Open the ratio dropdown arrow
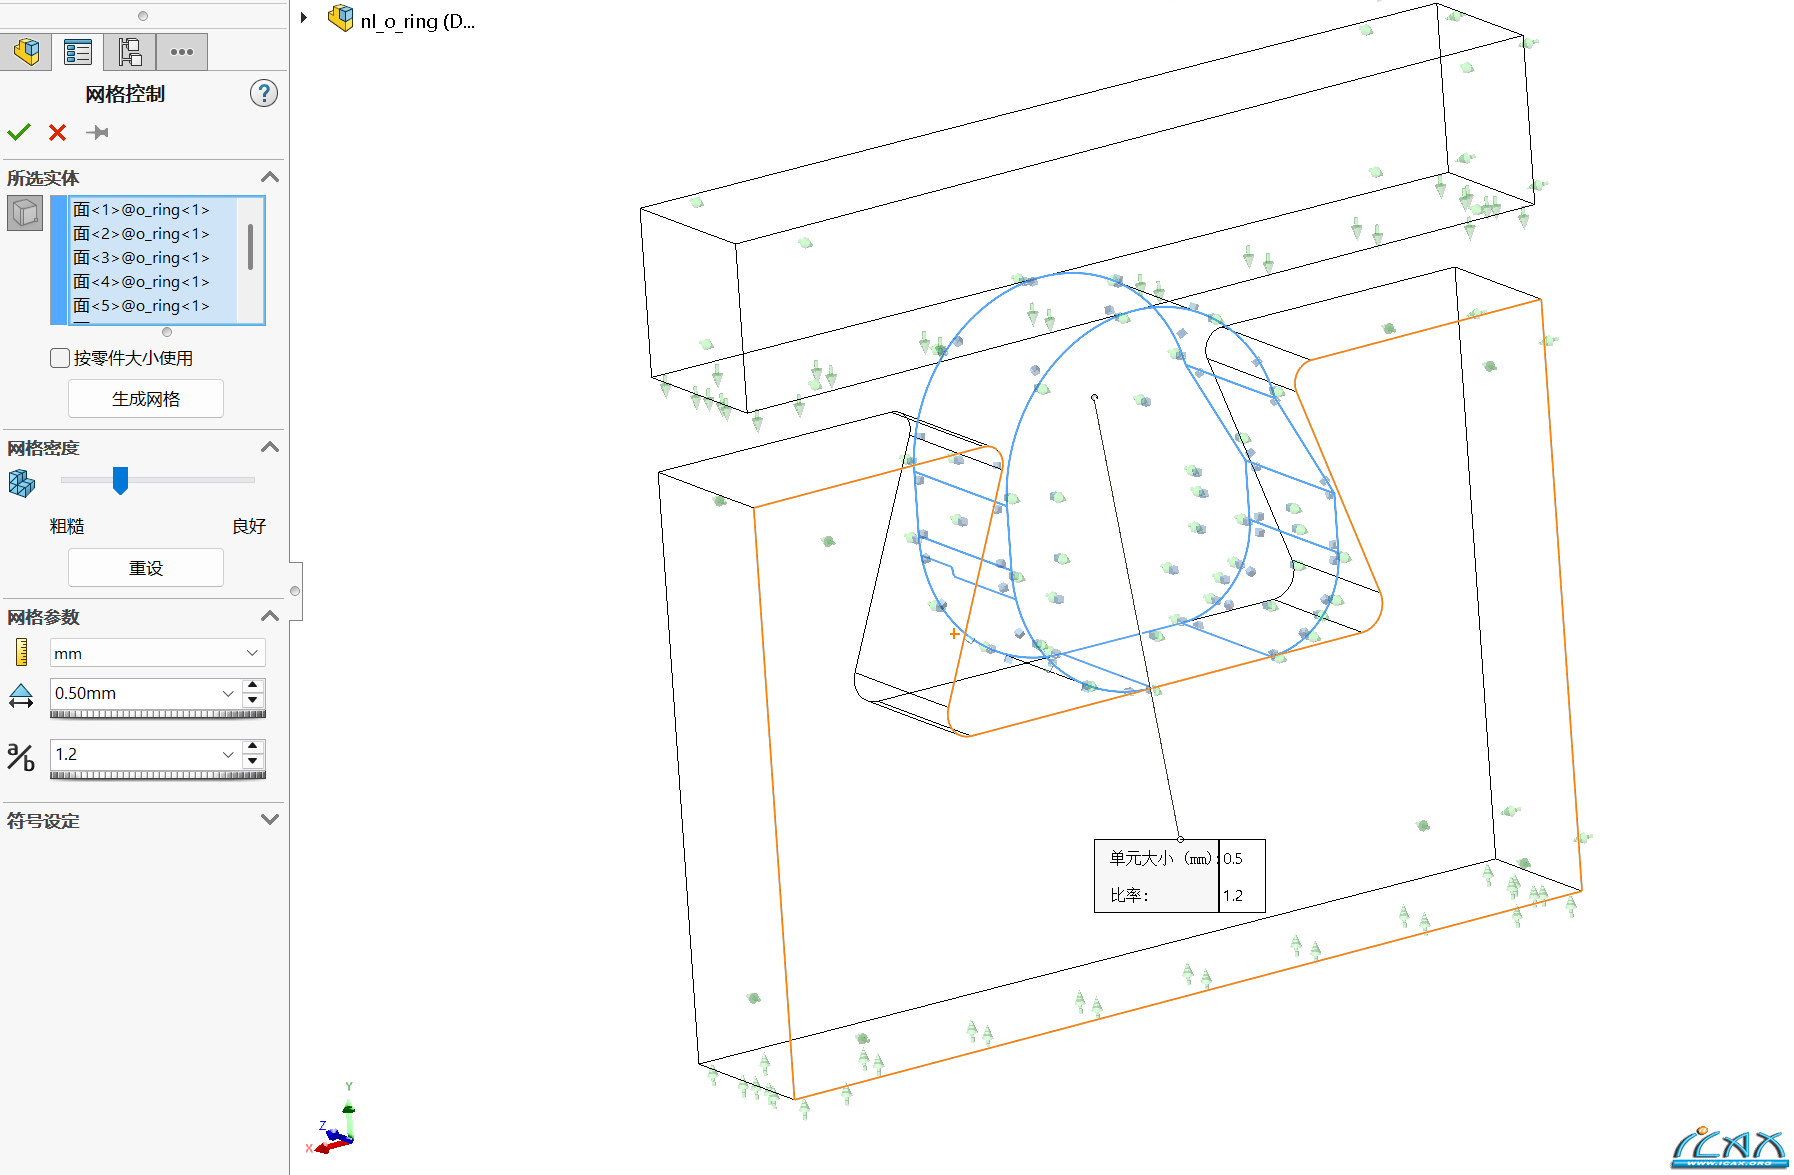The image size is (1794, 1175). [228, 754]
